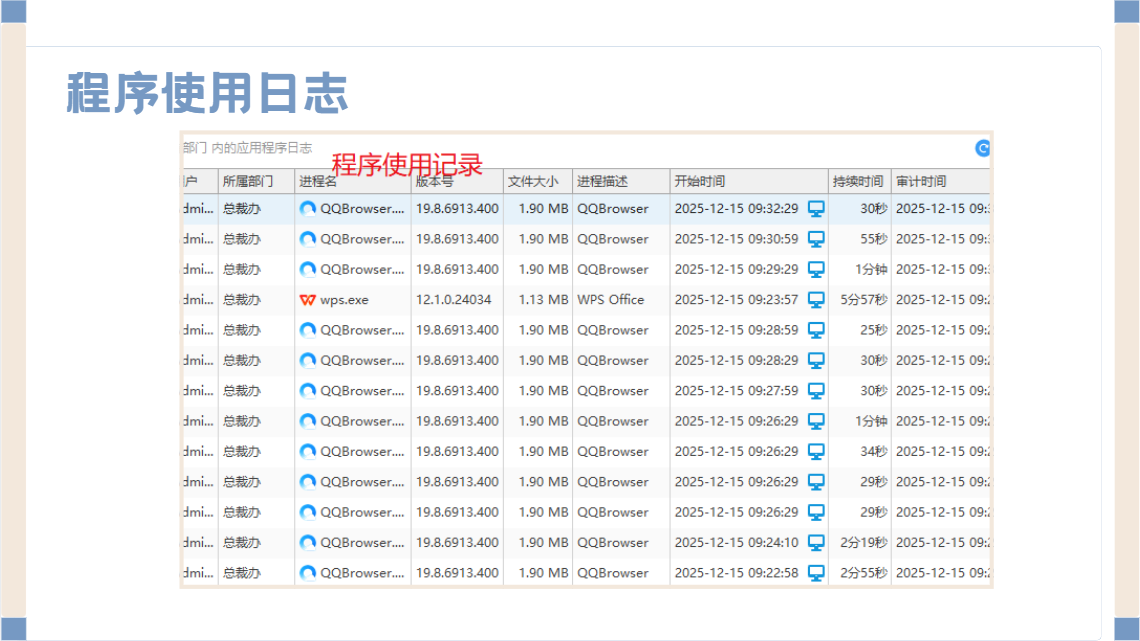
Task: Click the 内的应用程序日志 panel title
Action: pos(261,148)
